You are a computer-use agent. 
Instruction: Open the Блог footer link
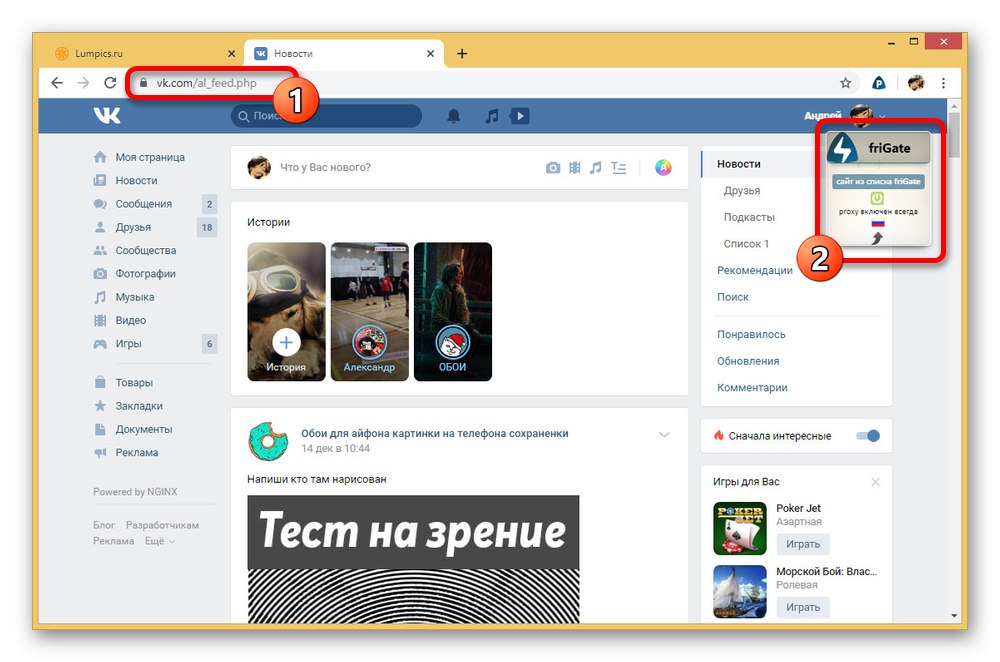tap(104, 526)
